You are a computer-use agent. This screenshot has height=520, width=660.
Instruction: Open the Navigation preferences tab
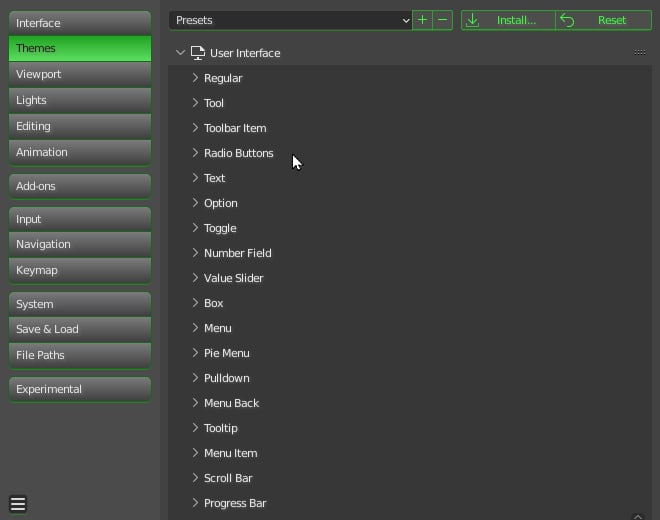tap(80, 245)
